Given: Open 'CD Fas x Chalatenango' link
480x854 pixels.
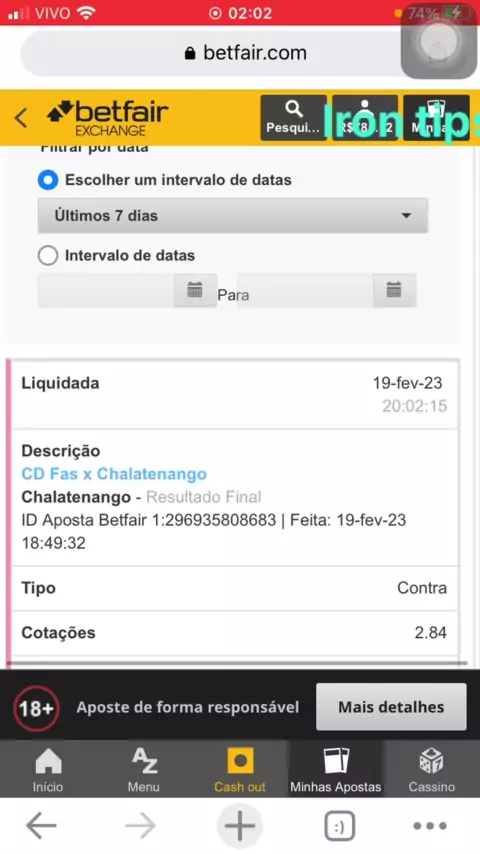Looking at the screenshot, I should point(114,474).
